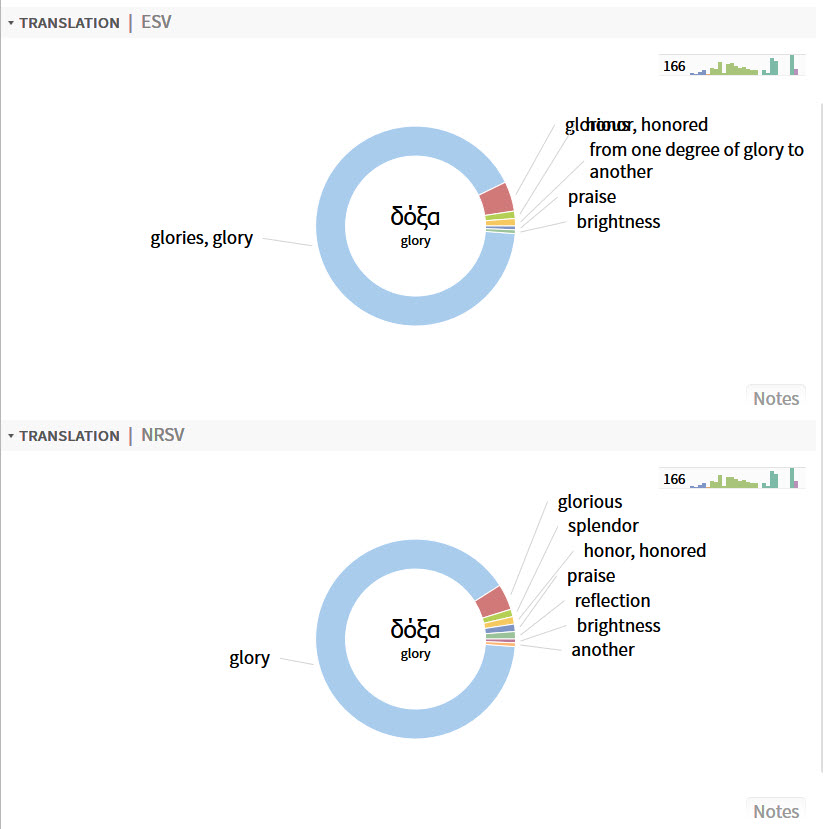Click the 'splendor' sense label
Image resolution: width=823 pixels, height=829 pixels.
(x=603, y=525)
